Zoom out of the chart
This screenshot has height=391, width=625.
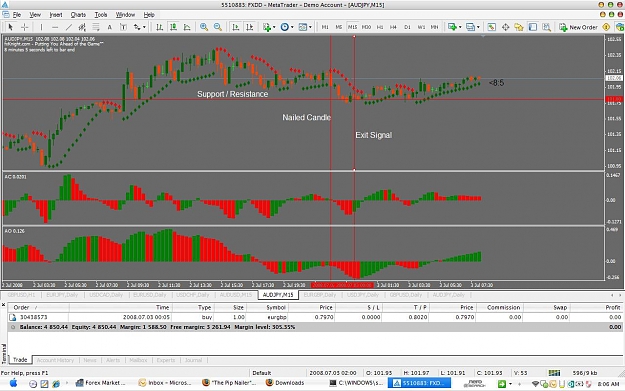click(x=218, y=27)
